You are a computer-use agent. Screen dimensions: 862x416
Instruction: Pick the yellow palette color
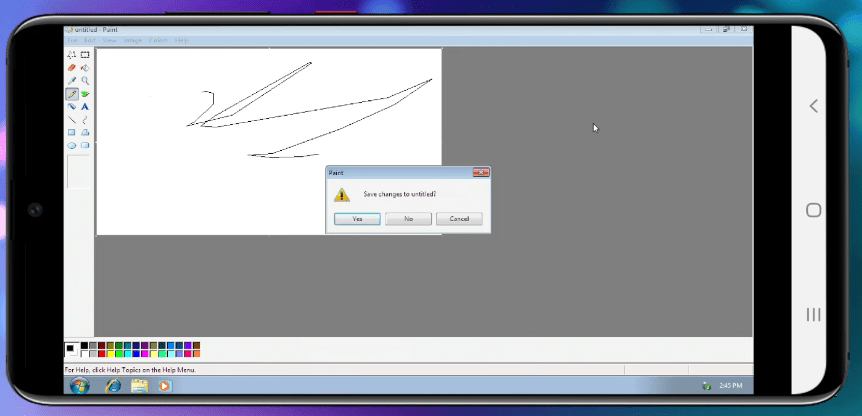point(110,353)
